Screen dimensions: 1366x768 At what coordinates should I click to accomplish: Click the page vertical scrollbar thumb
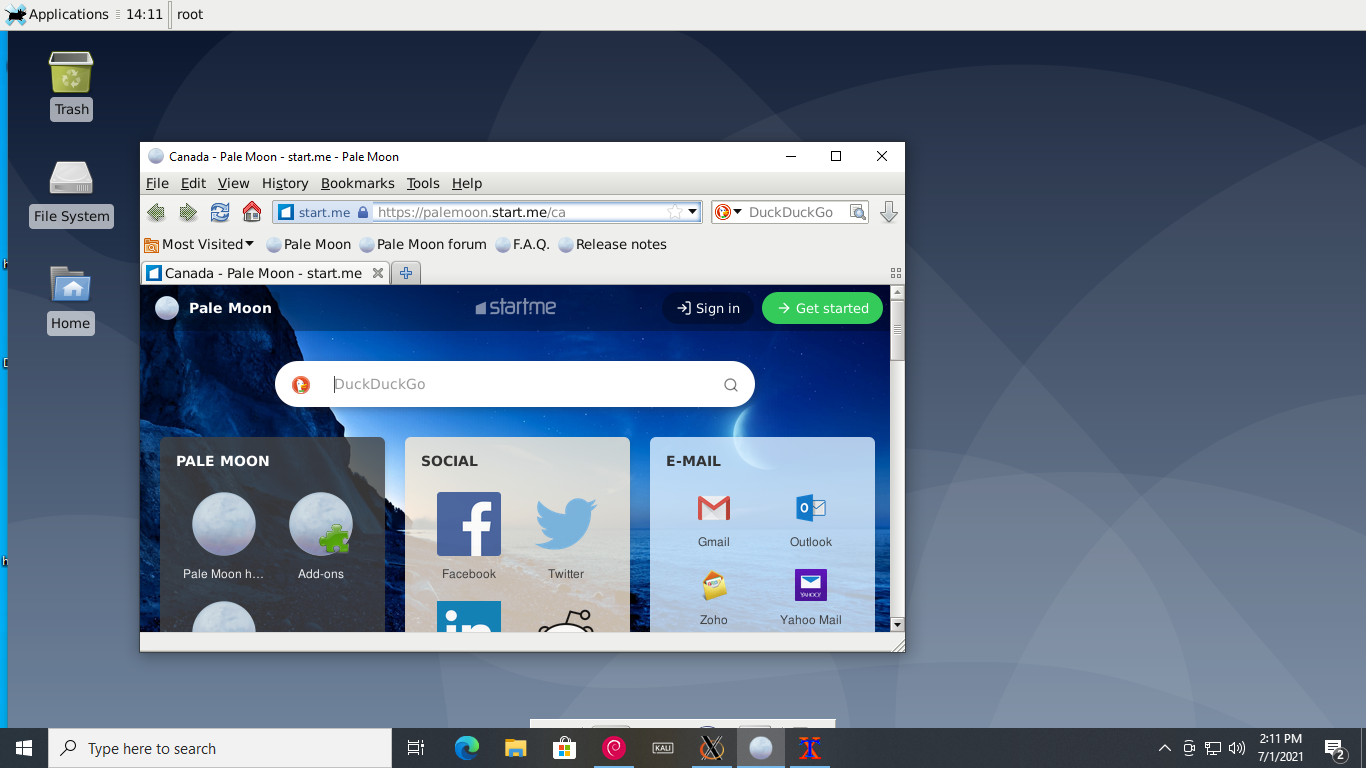pos(897,330)
